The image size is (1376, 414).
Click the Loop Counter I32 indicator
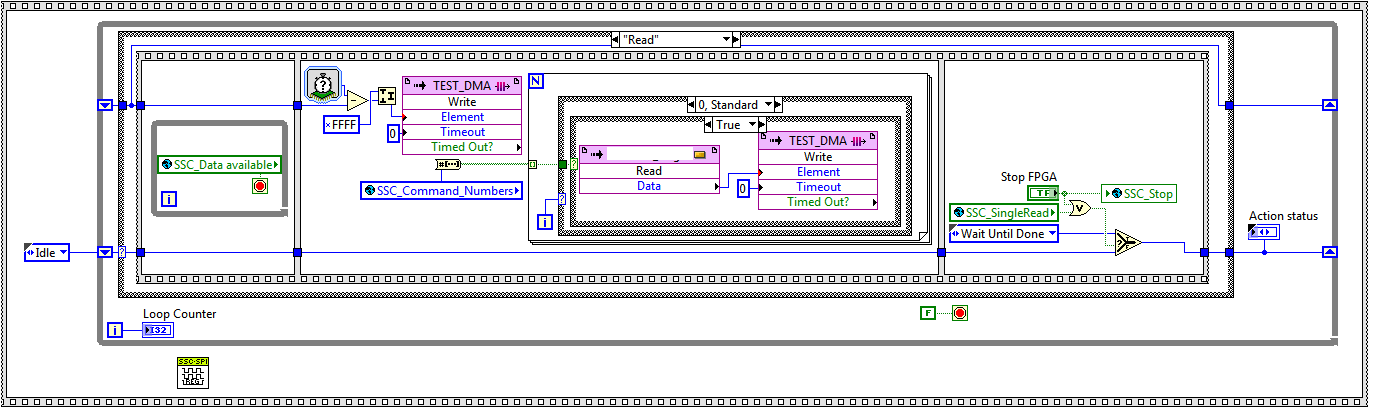click(158, 330)
